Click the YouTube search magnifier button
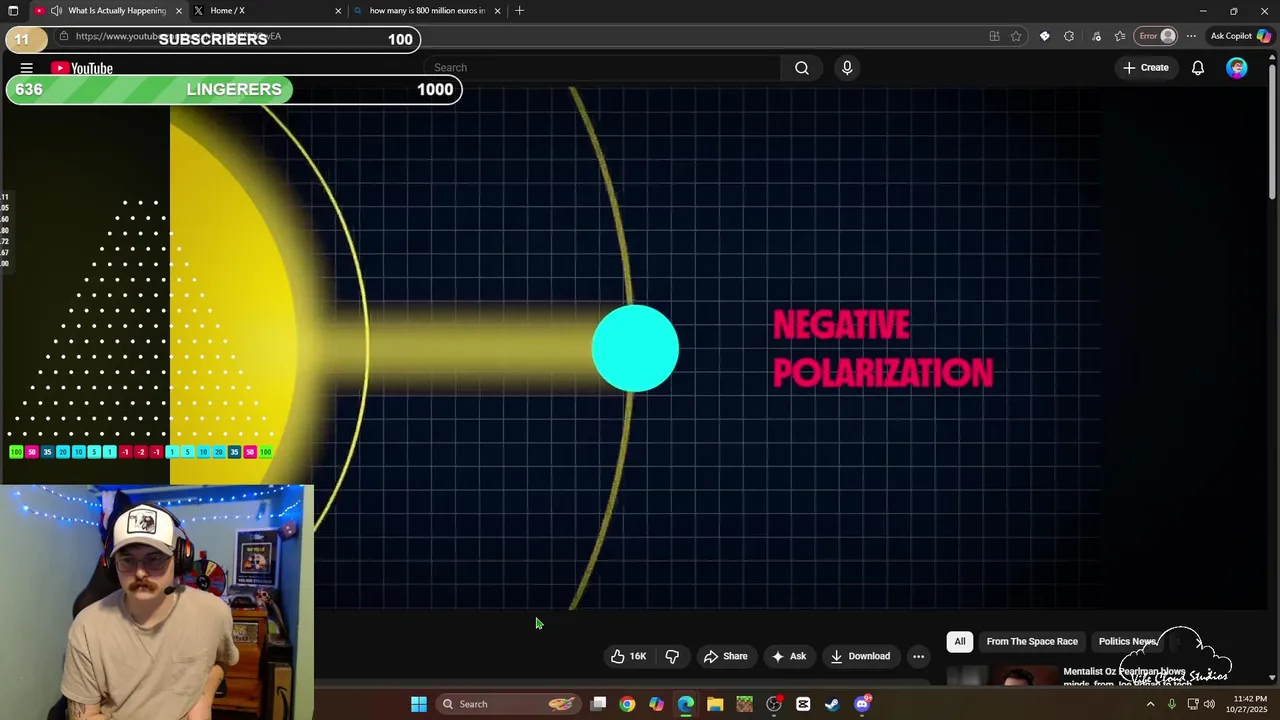 click(x=802, y=68)
